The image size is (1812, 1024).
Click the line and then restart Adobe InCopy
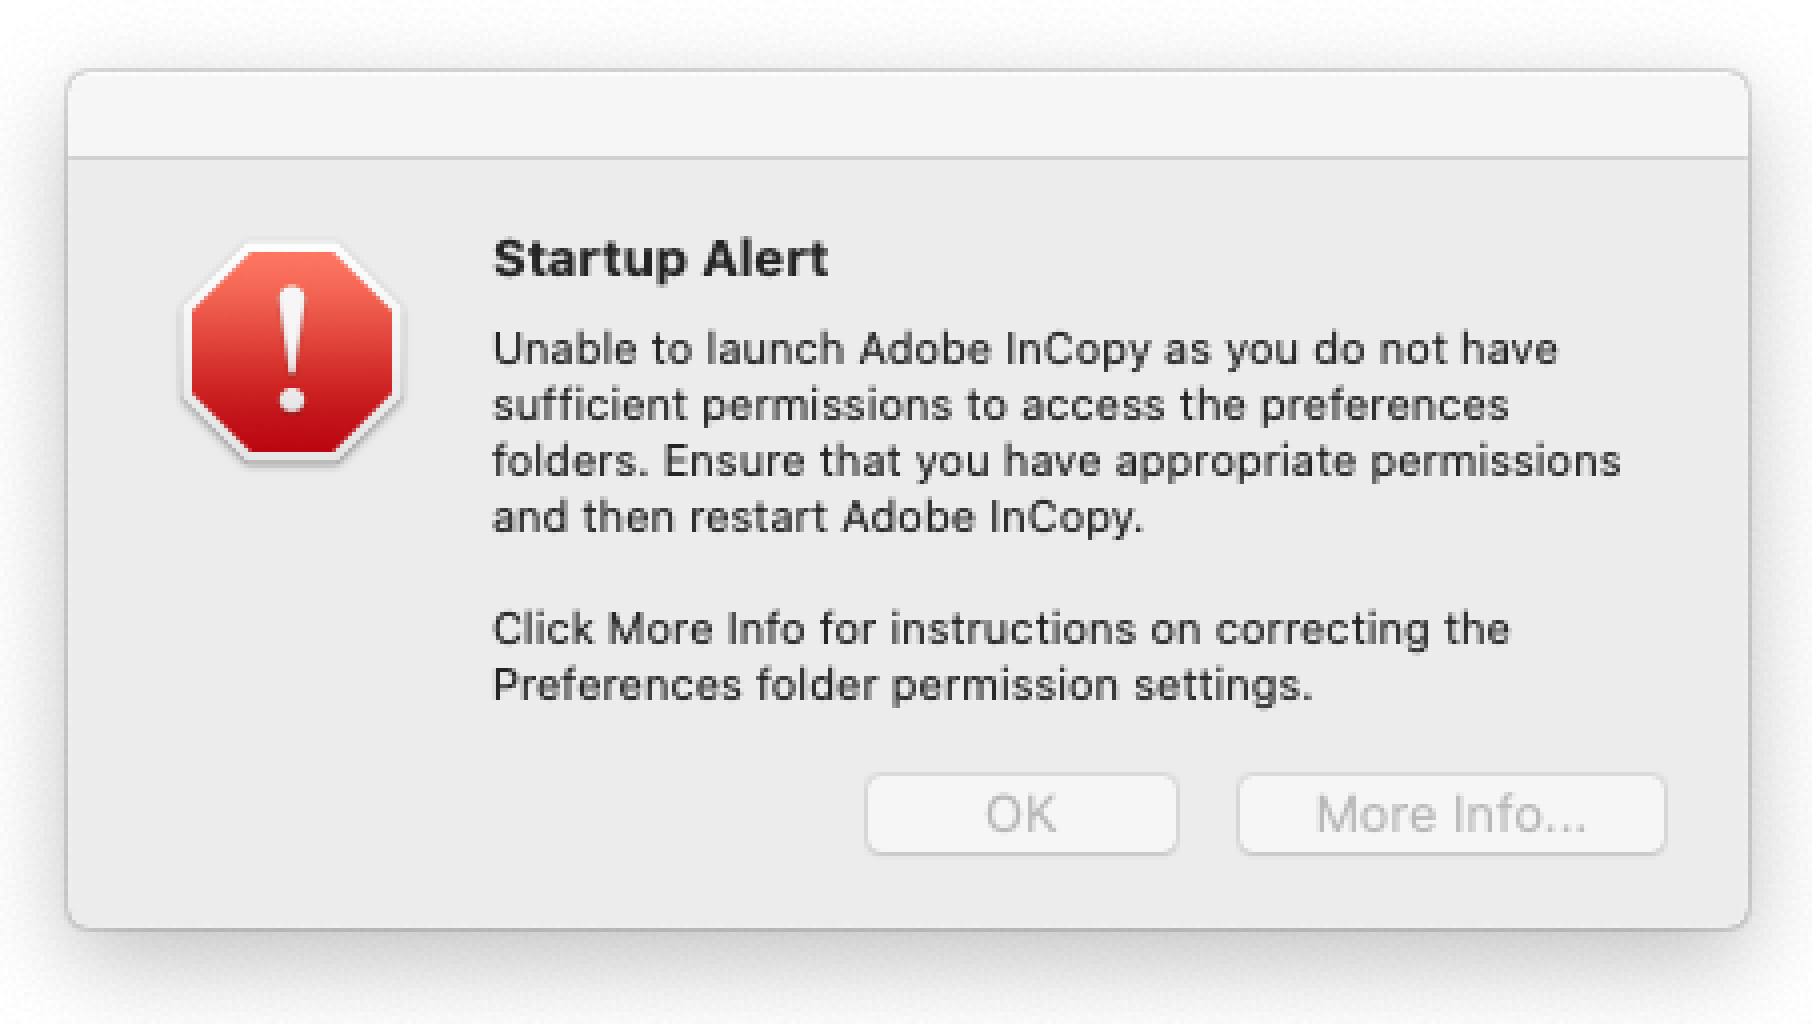click(x=817, y=518)
